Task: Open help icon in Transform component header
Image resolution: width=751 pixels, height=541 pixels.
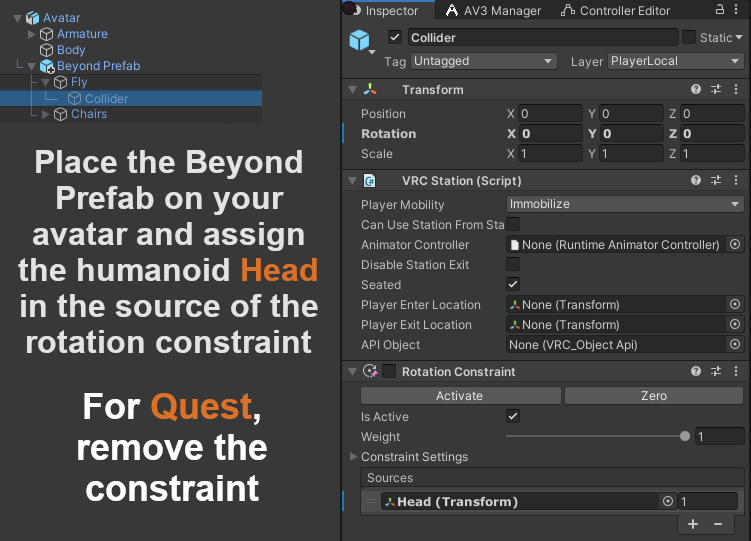Action: pyautogui.click(x=696, y=90)
